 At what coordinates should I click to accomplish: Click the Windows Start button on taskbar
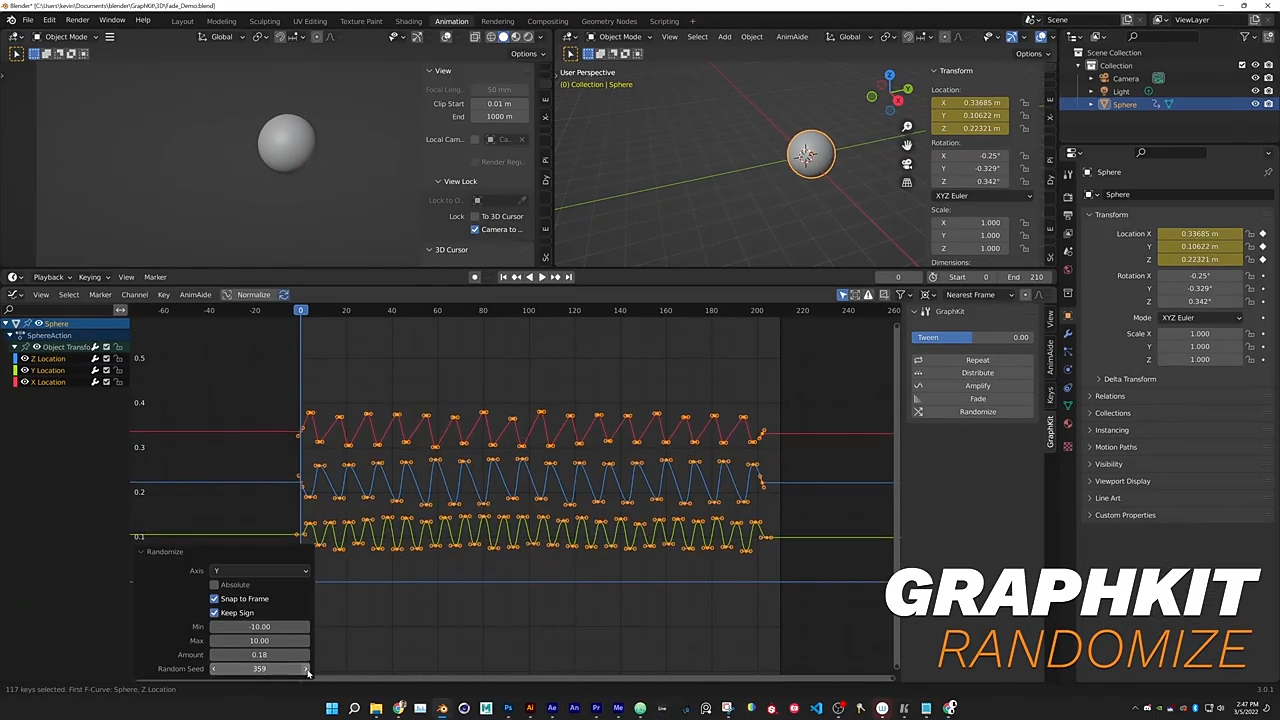[x=332, y=709]
